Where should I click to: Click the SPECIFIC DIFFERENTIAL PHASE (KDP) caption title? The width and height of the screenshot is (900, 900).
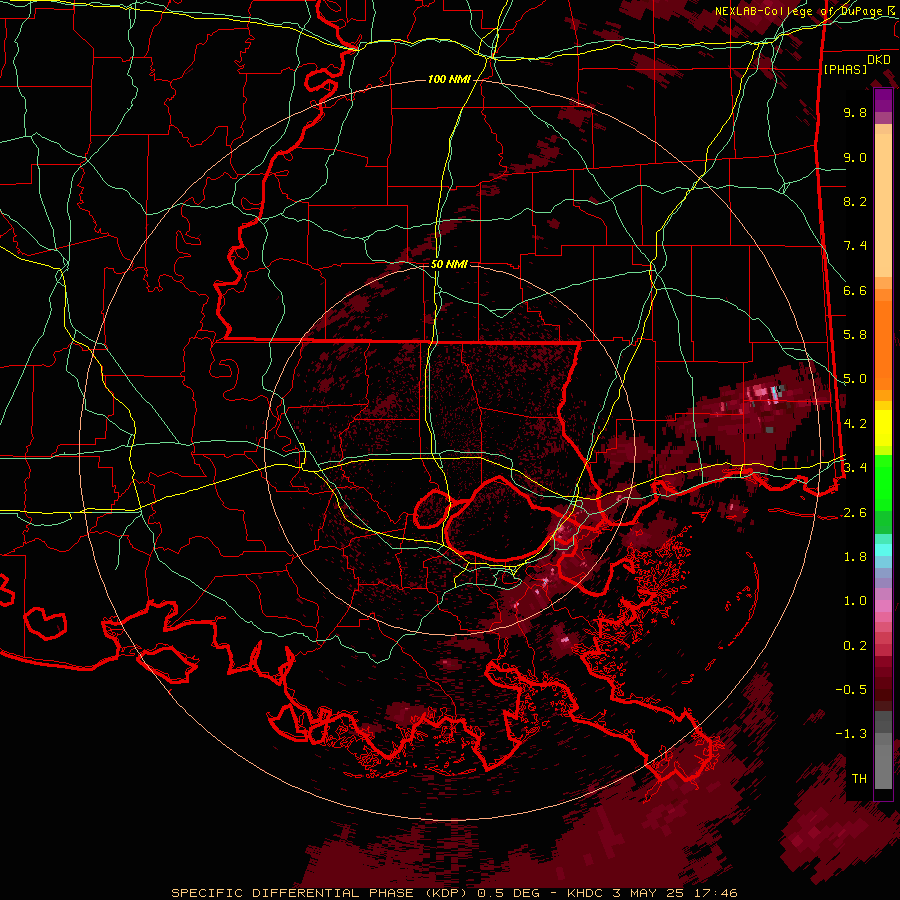click(x=321, y=893)
